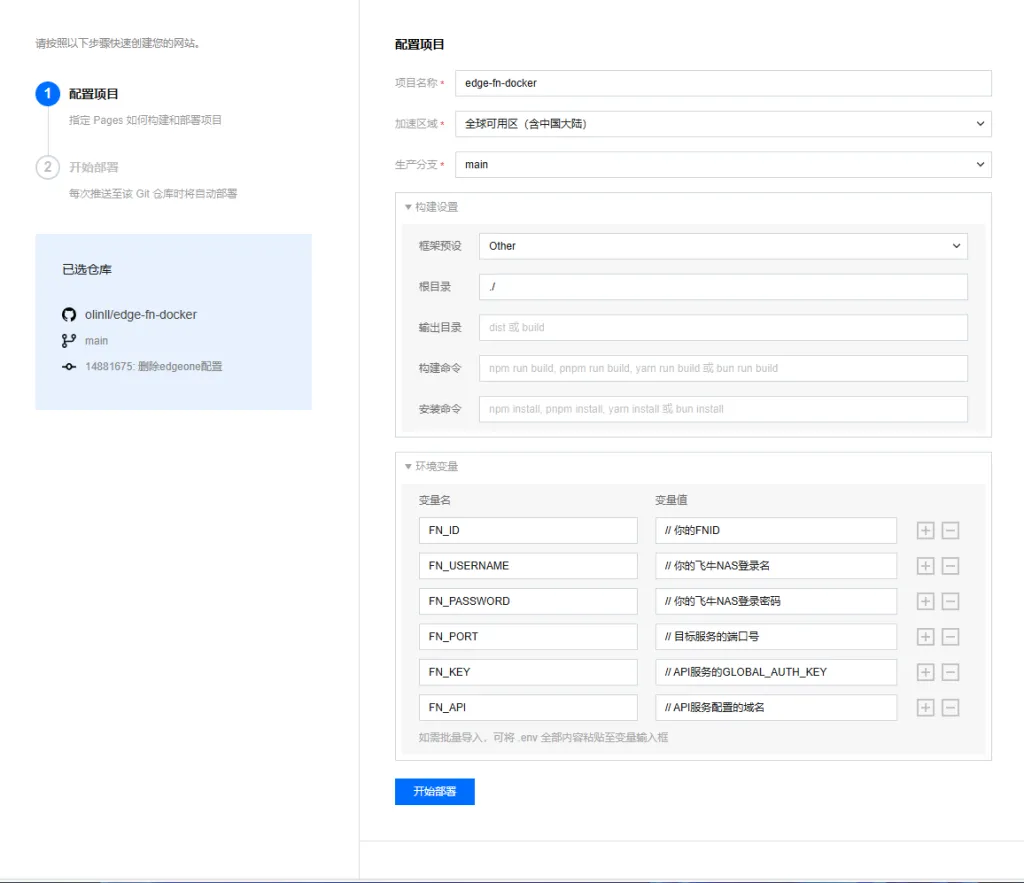
Task: Click the FN_PORT variable value field
Action: point(775,637)
